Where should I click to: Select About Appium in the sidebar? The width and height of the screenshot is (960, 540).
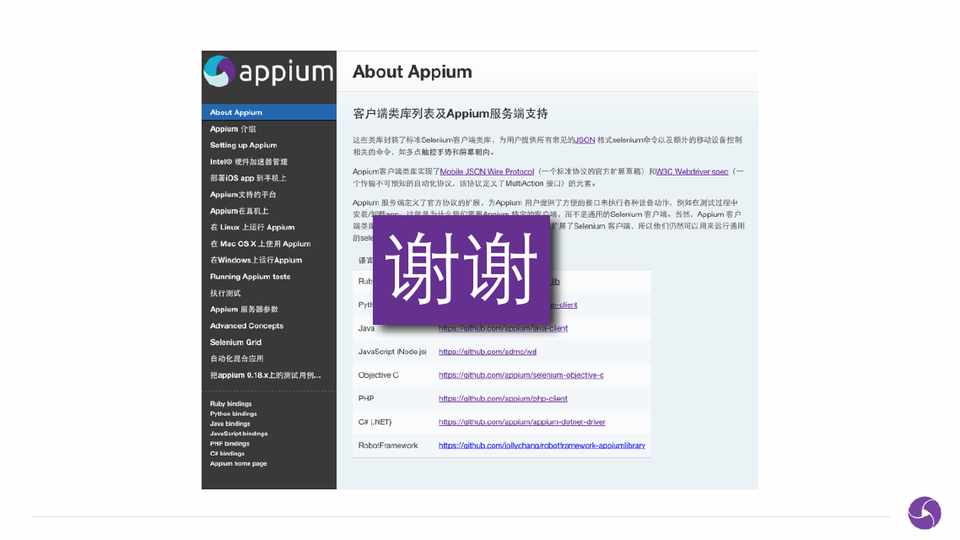236,113
